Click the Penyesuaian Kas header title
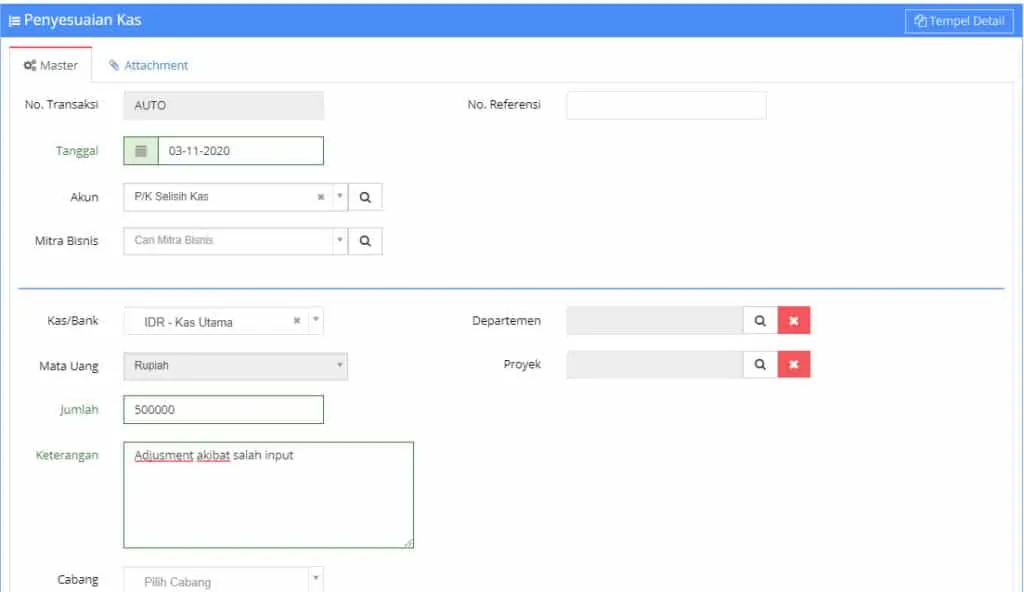The height and width of the screenshot is (592, 1024). (82, 20)
